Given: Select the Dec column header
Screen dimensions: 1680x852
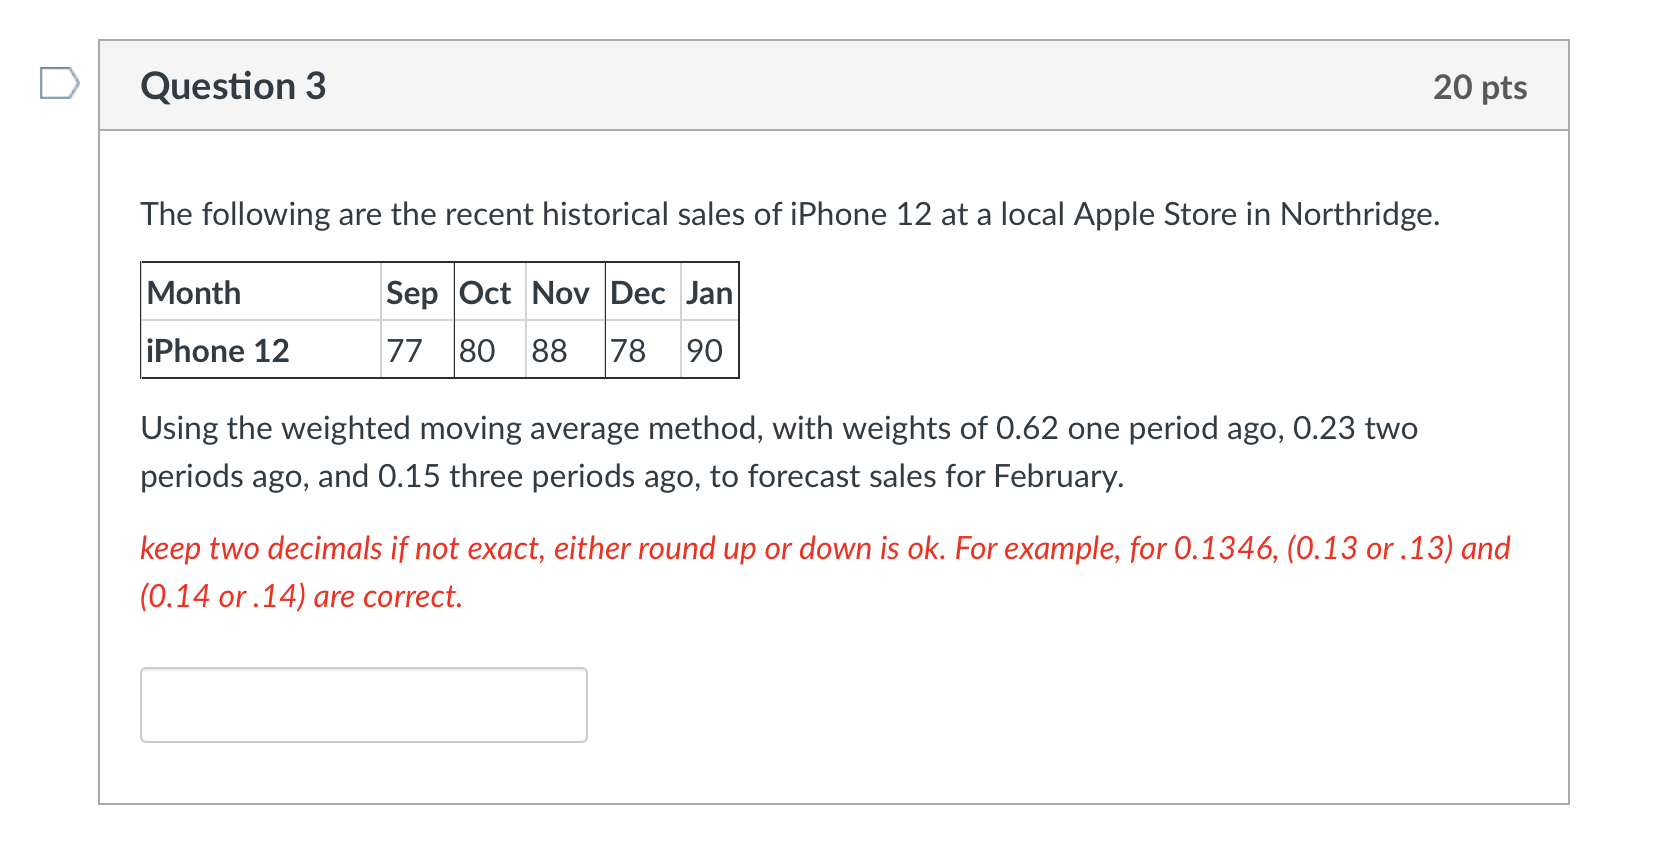Looking at the screenshot, I should [638, 293].
